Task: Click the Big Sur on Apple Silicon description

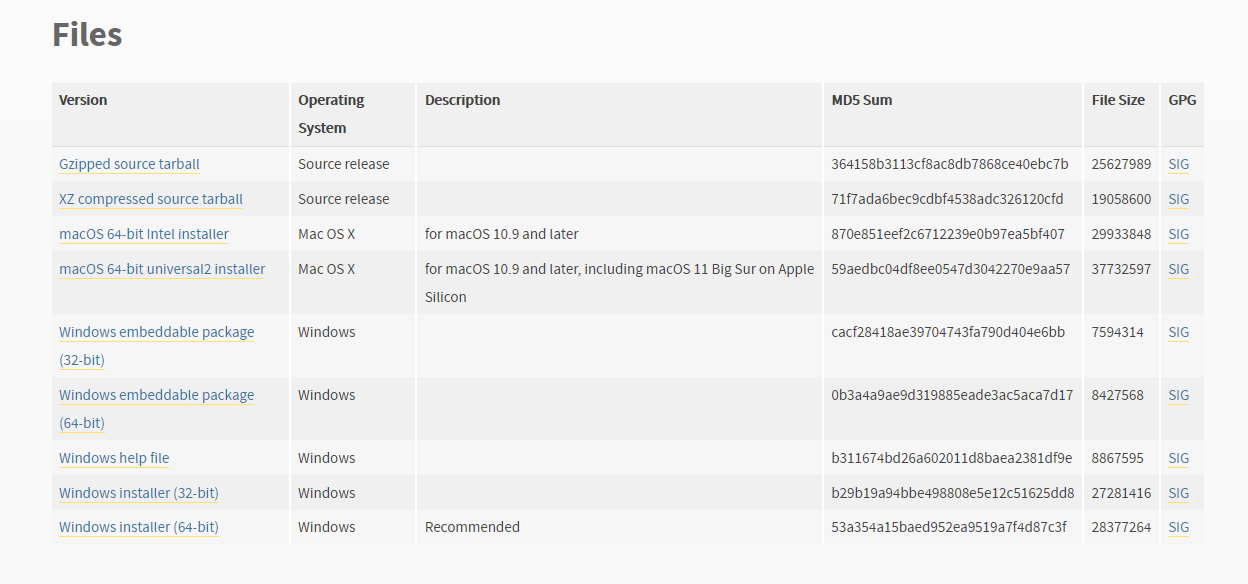Action: pos(619,283)
